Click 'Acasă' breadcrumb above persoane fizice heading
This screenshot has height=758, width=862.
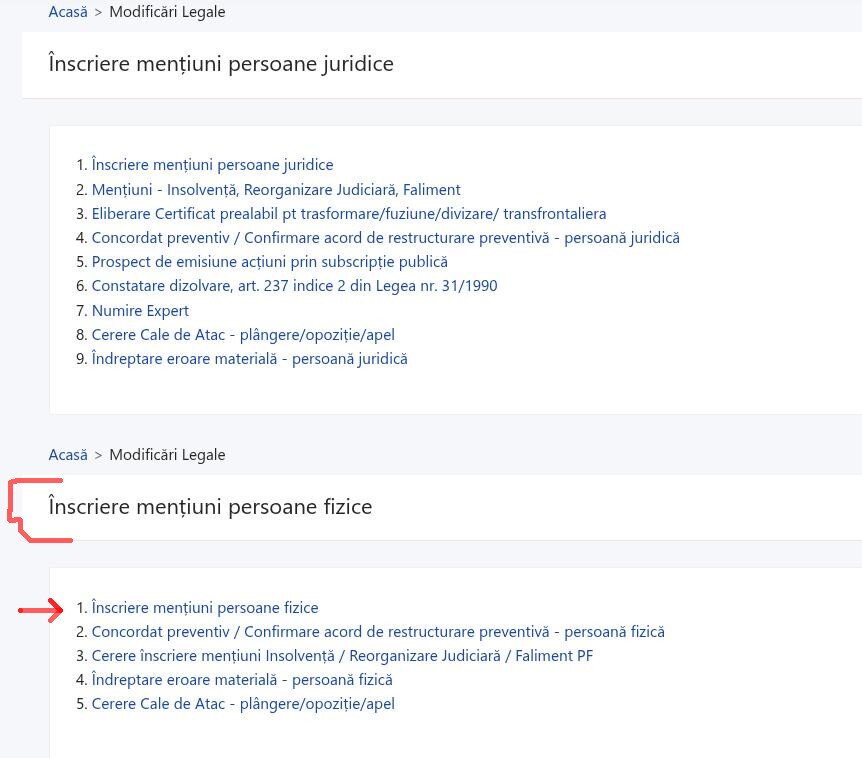pos(68,455)
